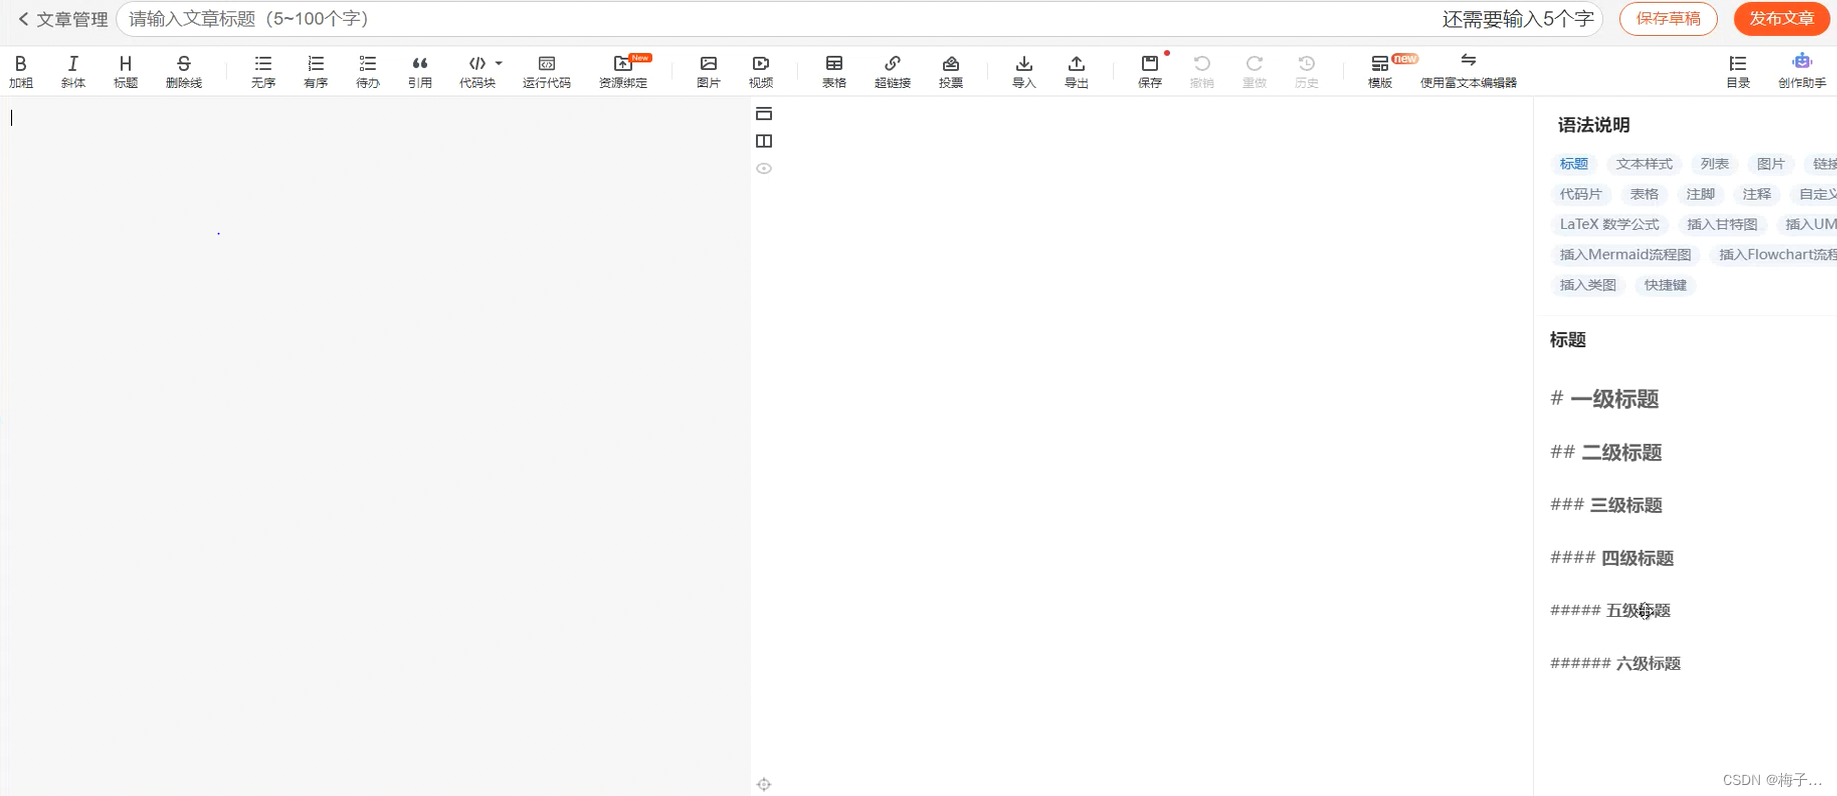Viewport: 1837px width, 796px height.
Task: Insert video (视频)
Action: point(761,72)
